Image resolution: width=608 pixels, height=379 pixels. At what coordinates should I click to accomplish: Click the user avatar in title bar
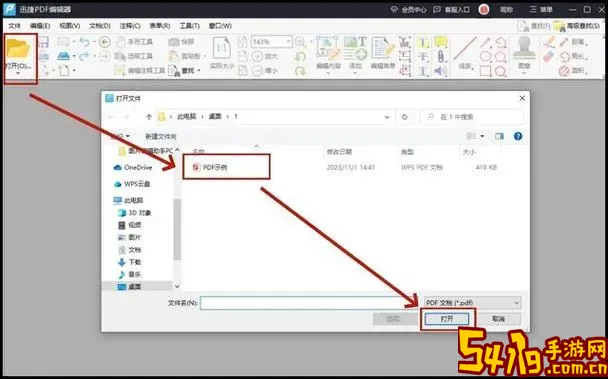pos(484,10)
